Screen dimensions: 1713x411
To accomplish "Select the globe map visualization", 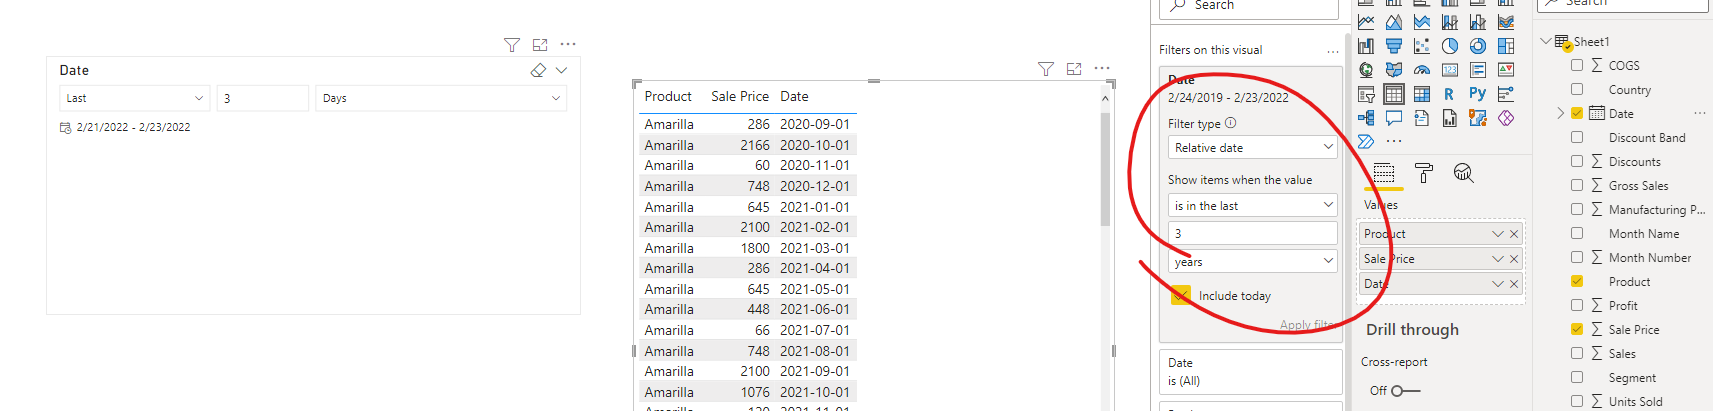I will (1366, 70).
